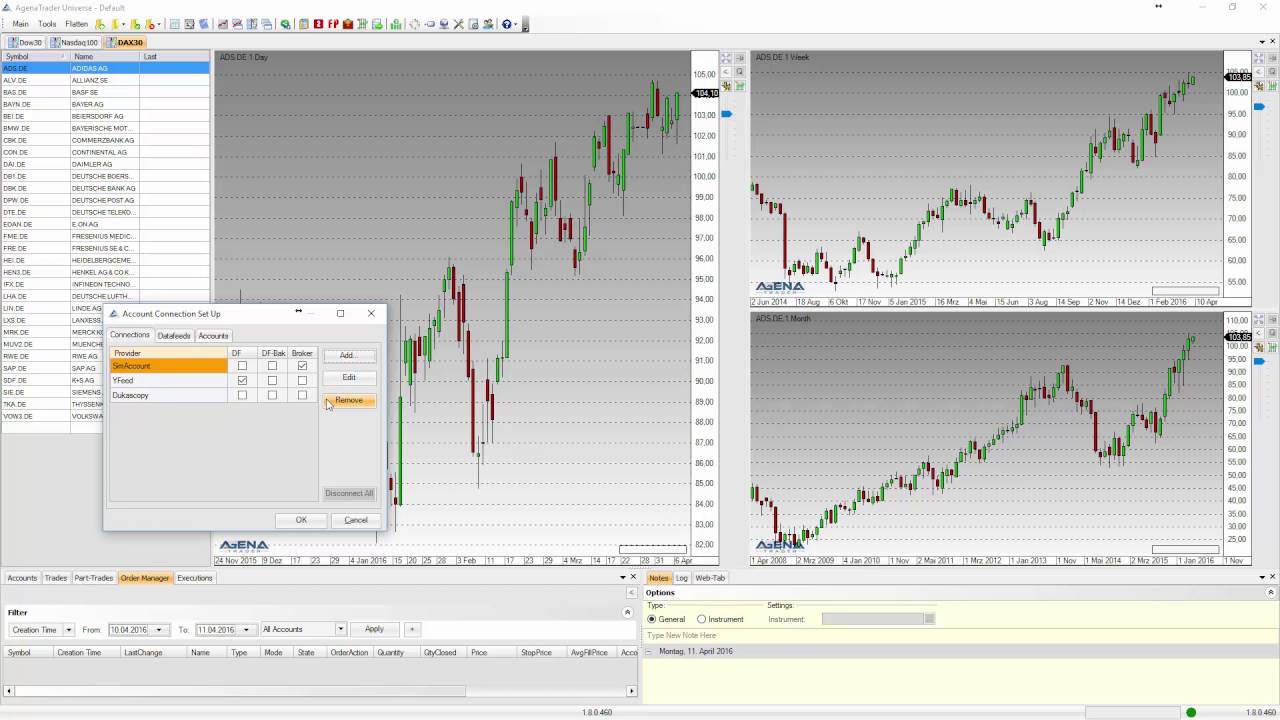Click the green connection status indicator
1280x720 pixels.
tap(1191, 712)
